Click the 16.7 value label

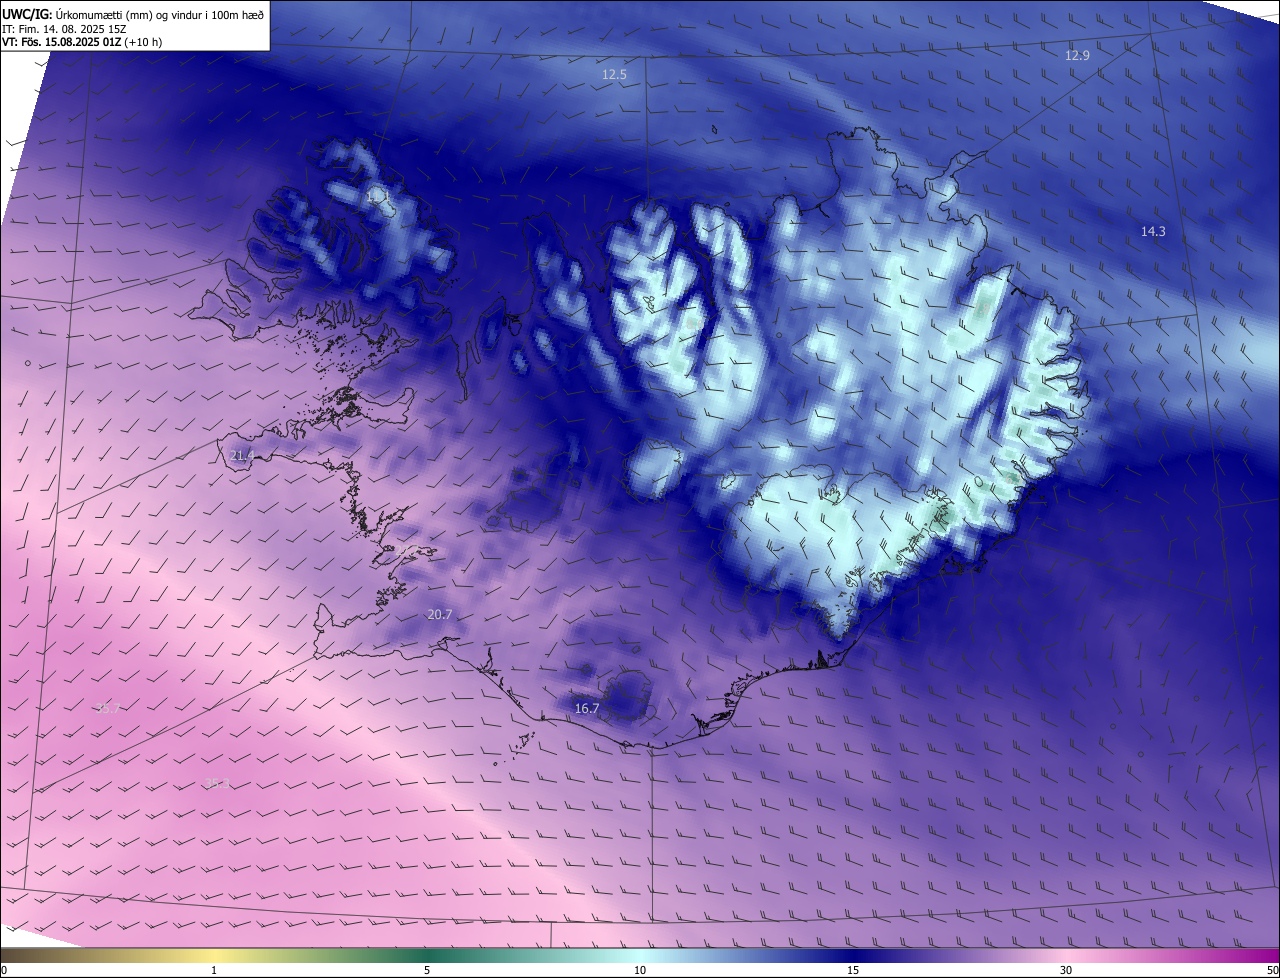pyautogui.click(x=587, y=708)
